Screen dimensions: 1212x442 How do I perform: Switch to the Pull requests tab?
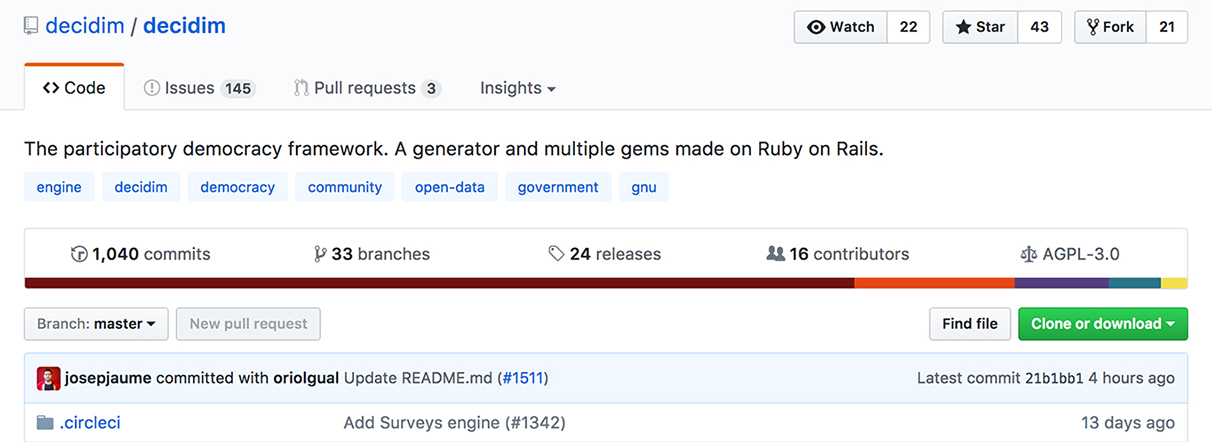click(365, 88)
